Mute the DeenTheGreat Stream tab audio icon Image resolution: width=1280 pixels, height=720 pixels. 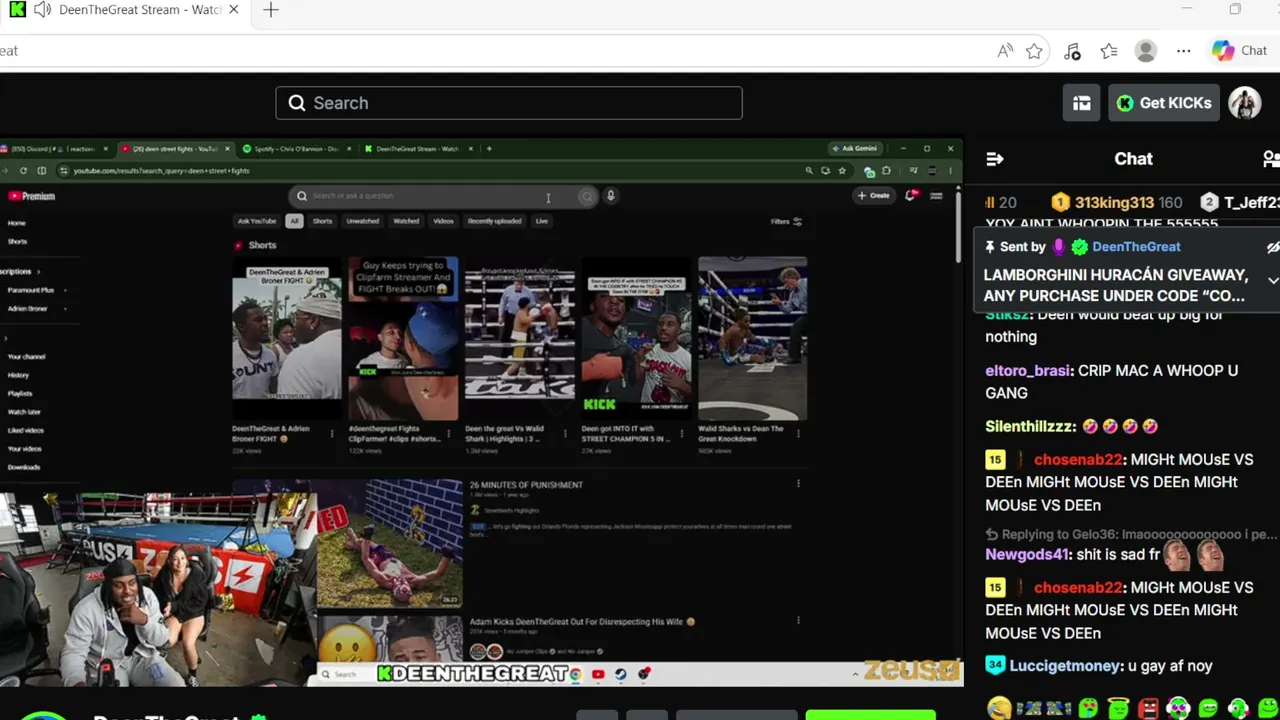41,10
